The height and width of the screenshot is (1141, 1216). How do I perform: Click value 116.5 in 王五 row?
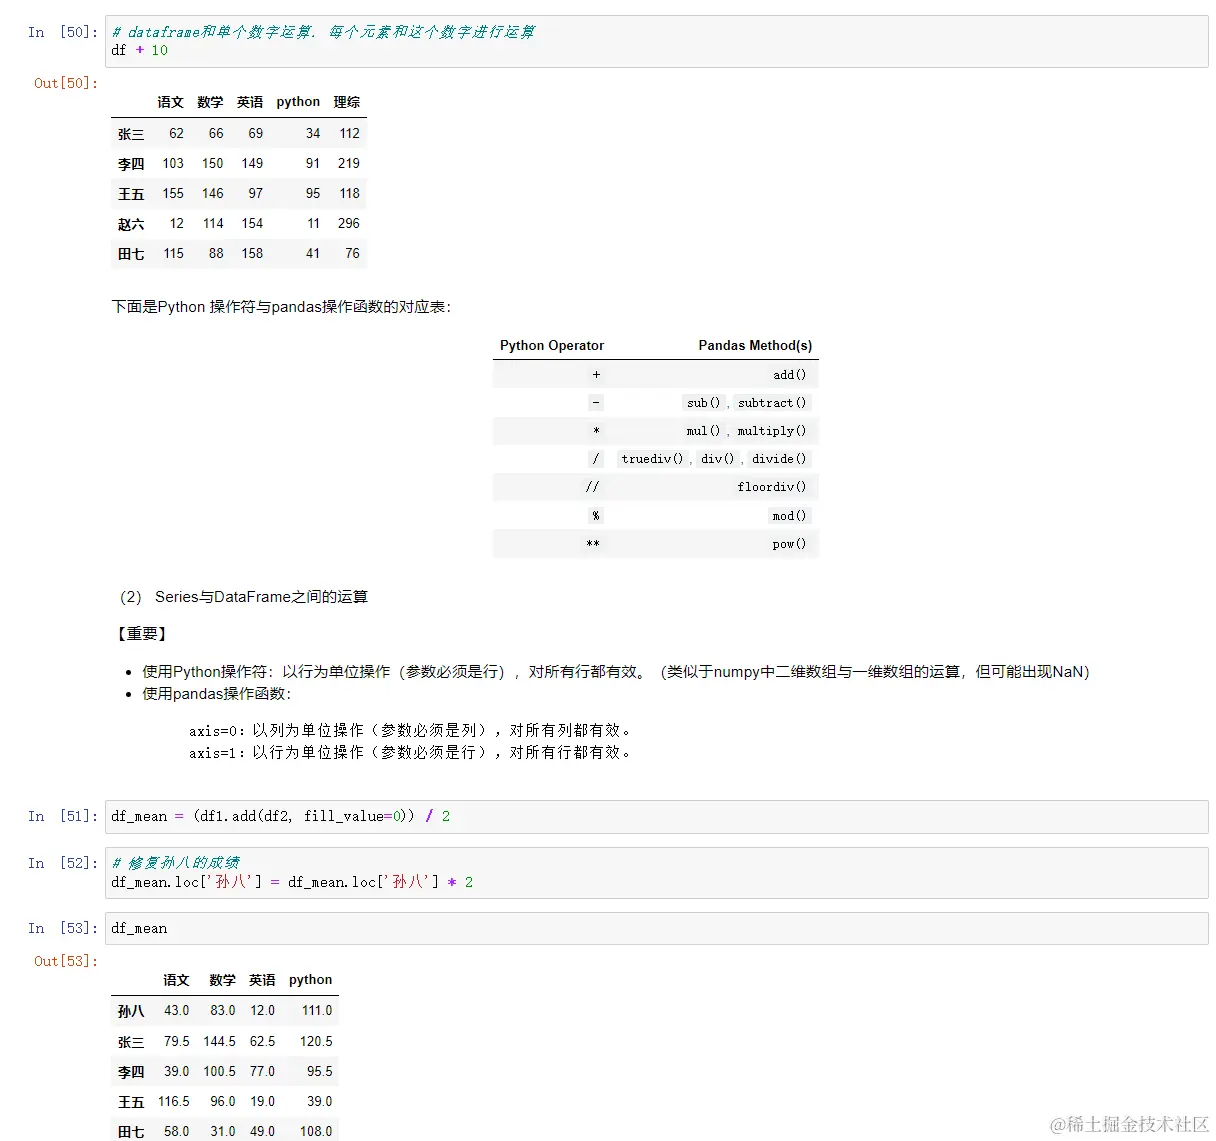coord(174,1101)
